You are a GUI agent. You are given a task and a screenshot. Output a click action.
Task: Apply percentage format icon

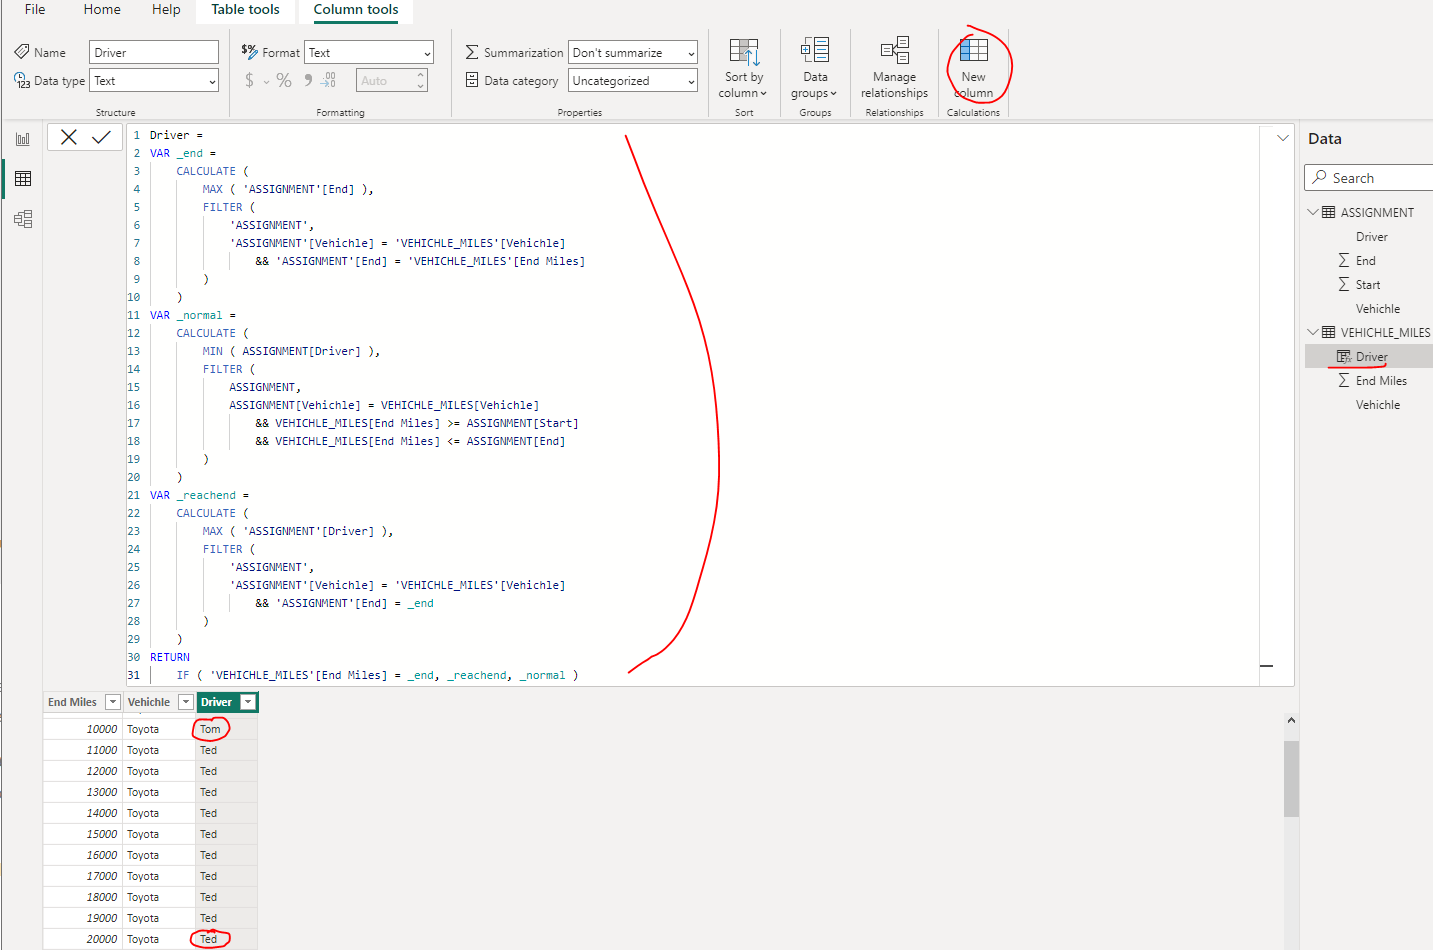point(284,80)
